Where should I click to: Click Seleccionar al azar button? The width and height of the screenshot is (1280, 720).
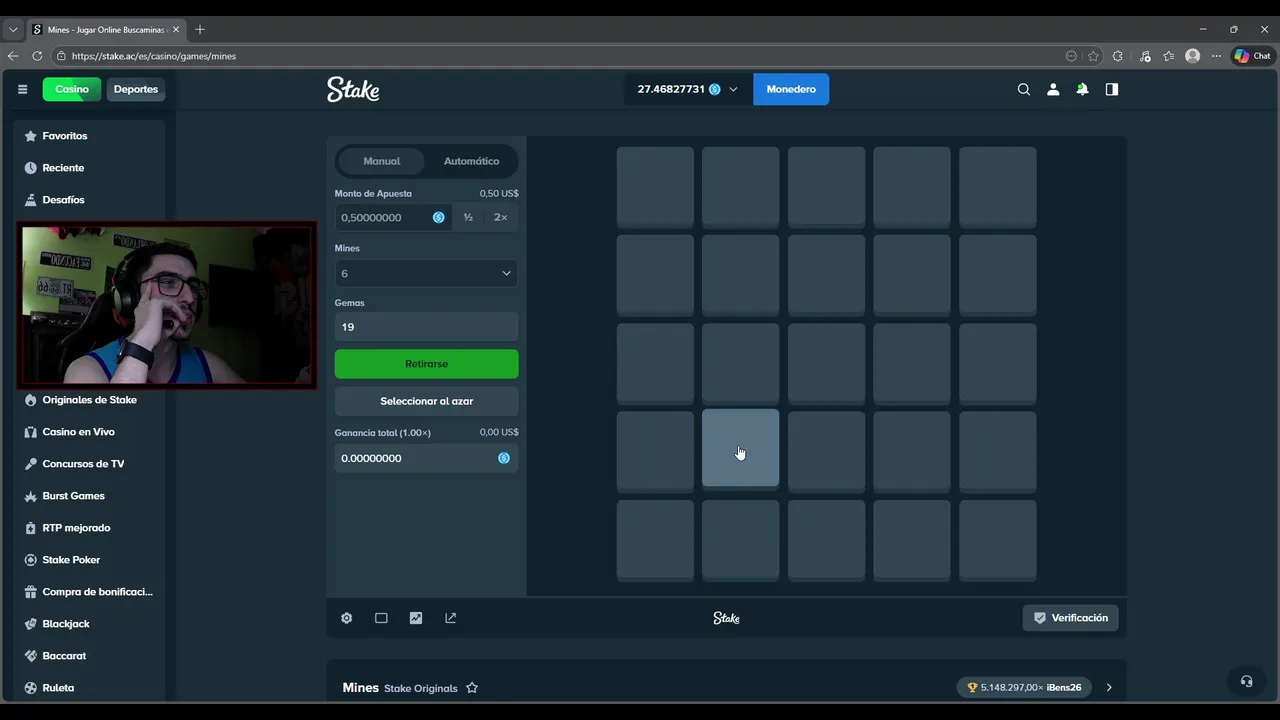[426, 401]
